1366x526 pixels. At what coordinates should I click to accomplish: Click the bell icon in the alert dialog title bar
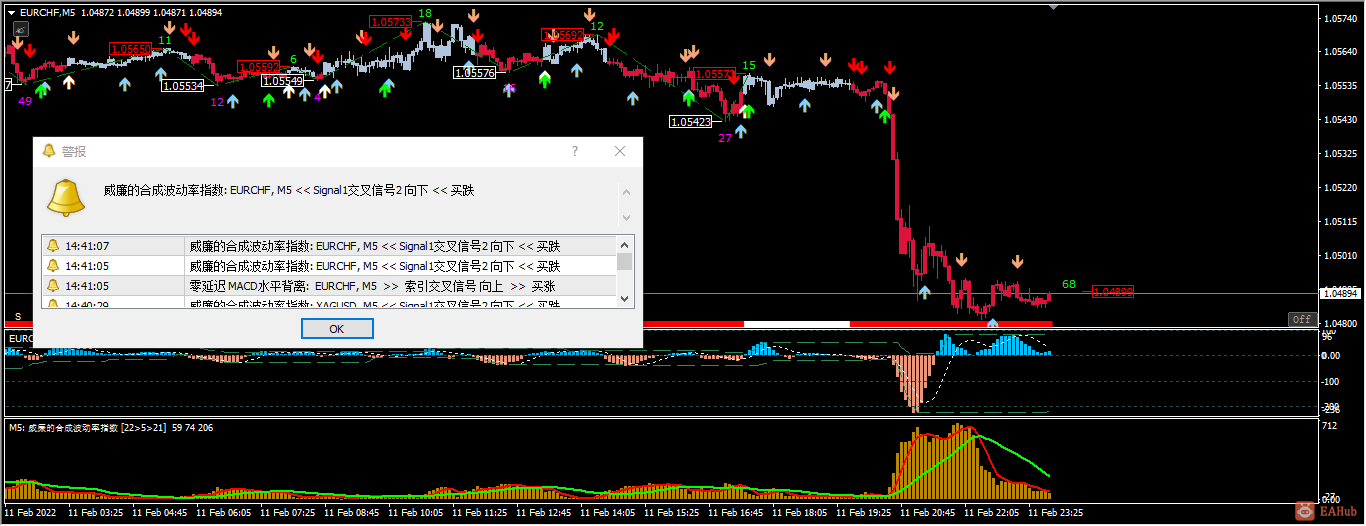[x=48, y=151]
